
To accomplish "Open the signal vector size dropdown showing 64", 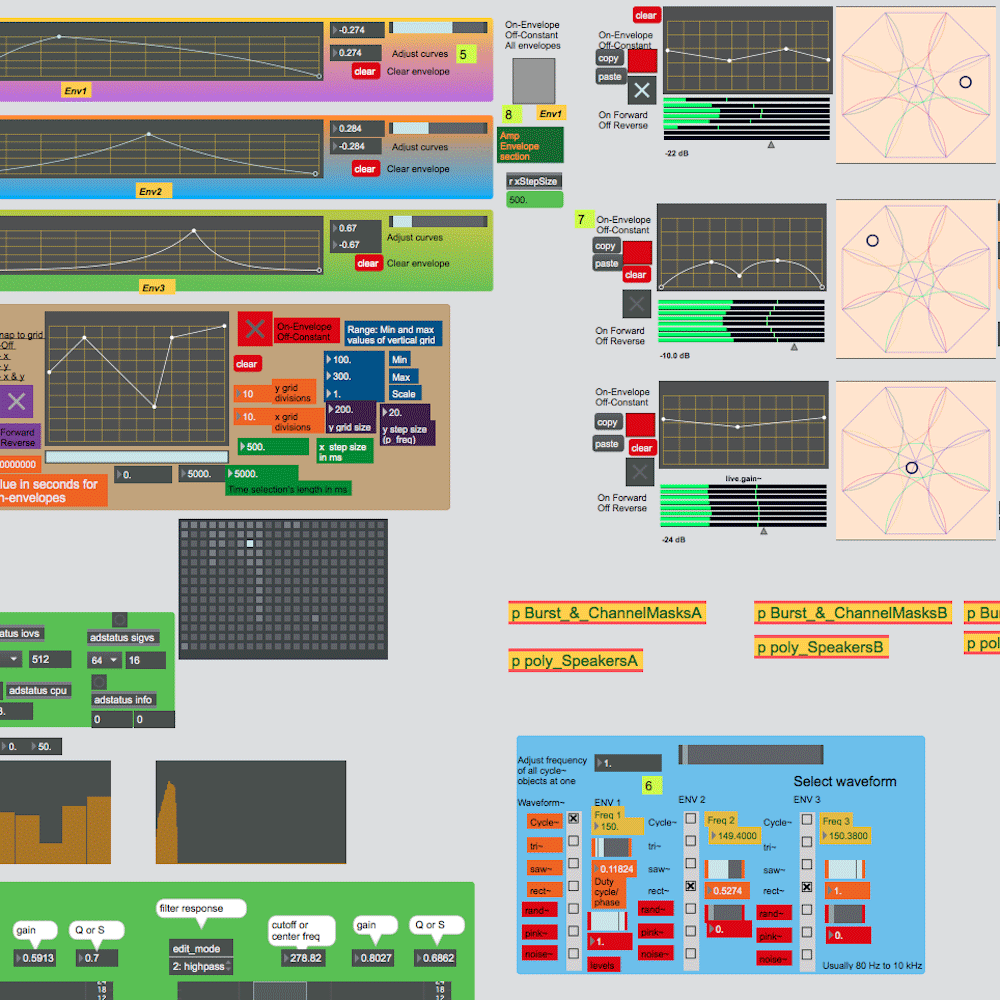I will pos(105,660).
